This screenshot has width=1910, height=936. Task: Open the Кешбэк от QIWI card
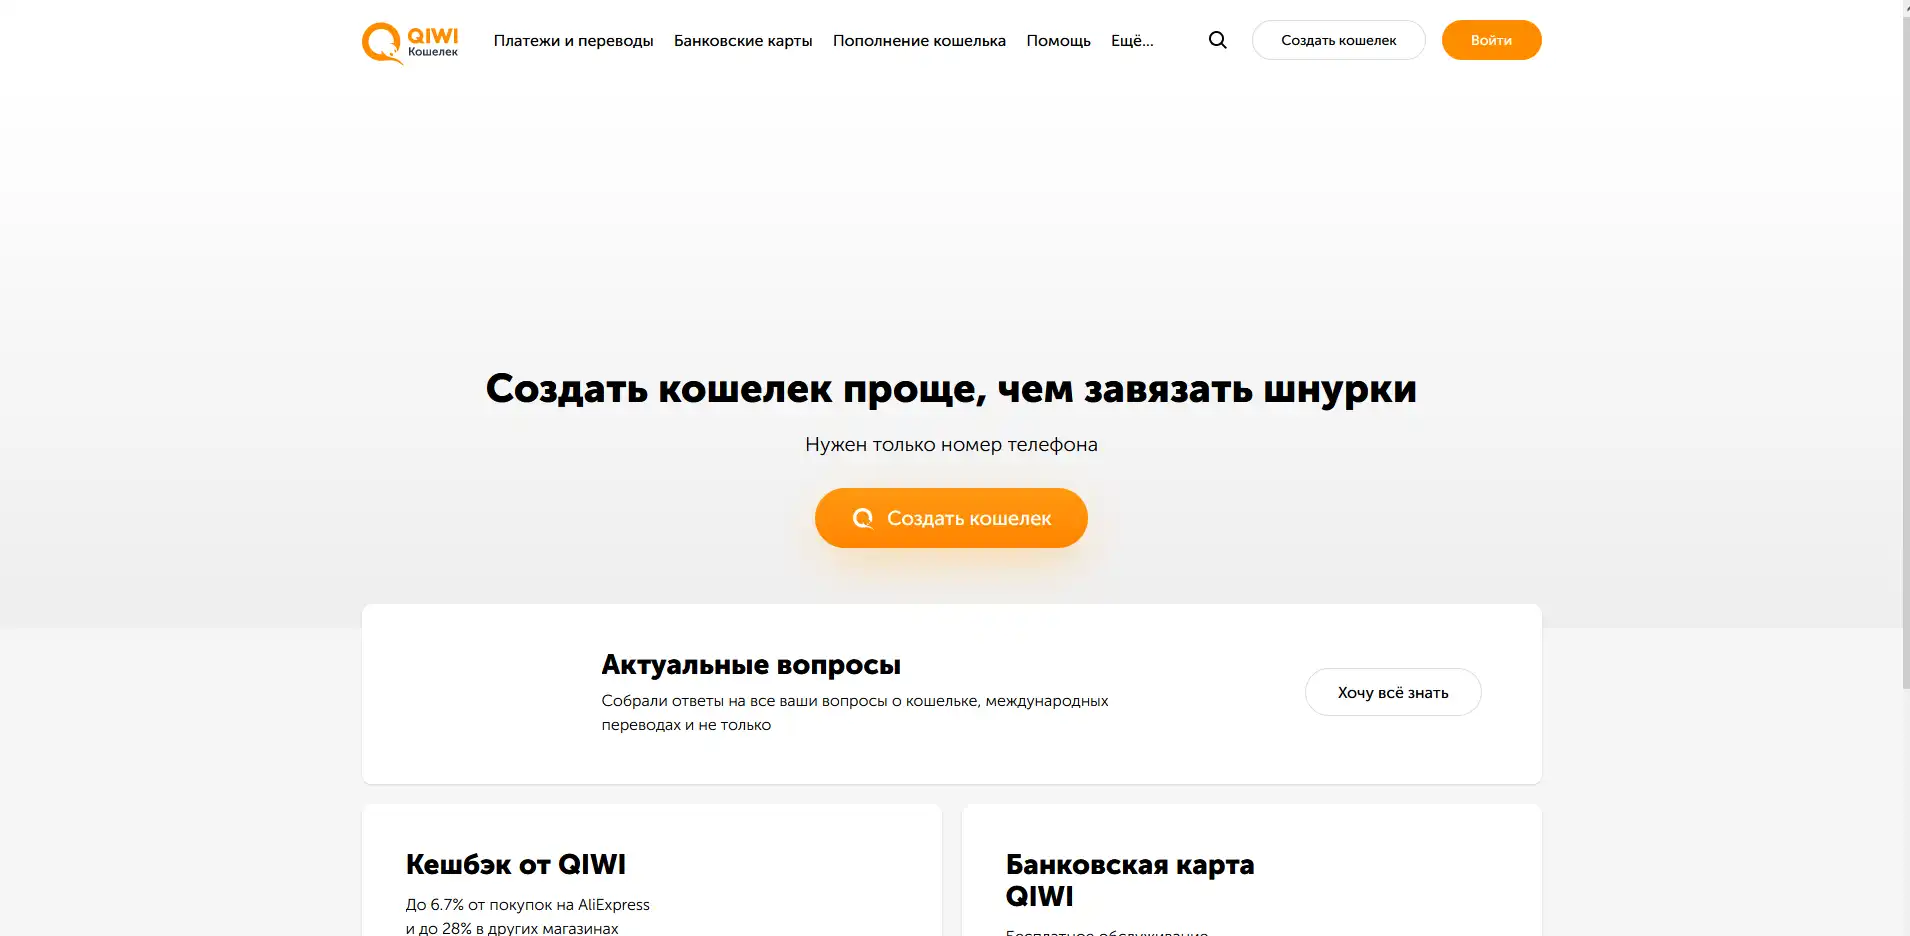[651, 870]
